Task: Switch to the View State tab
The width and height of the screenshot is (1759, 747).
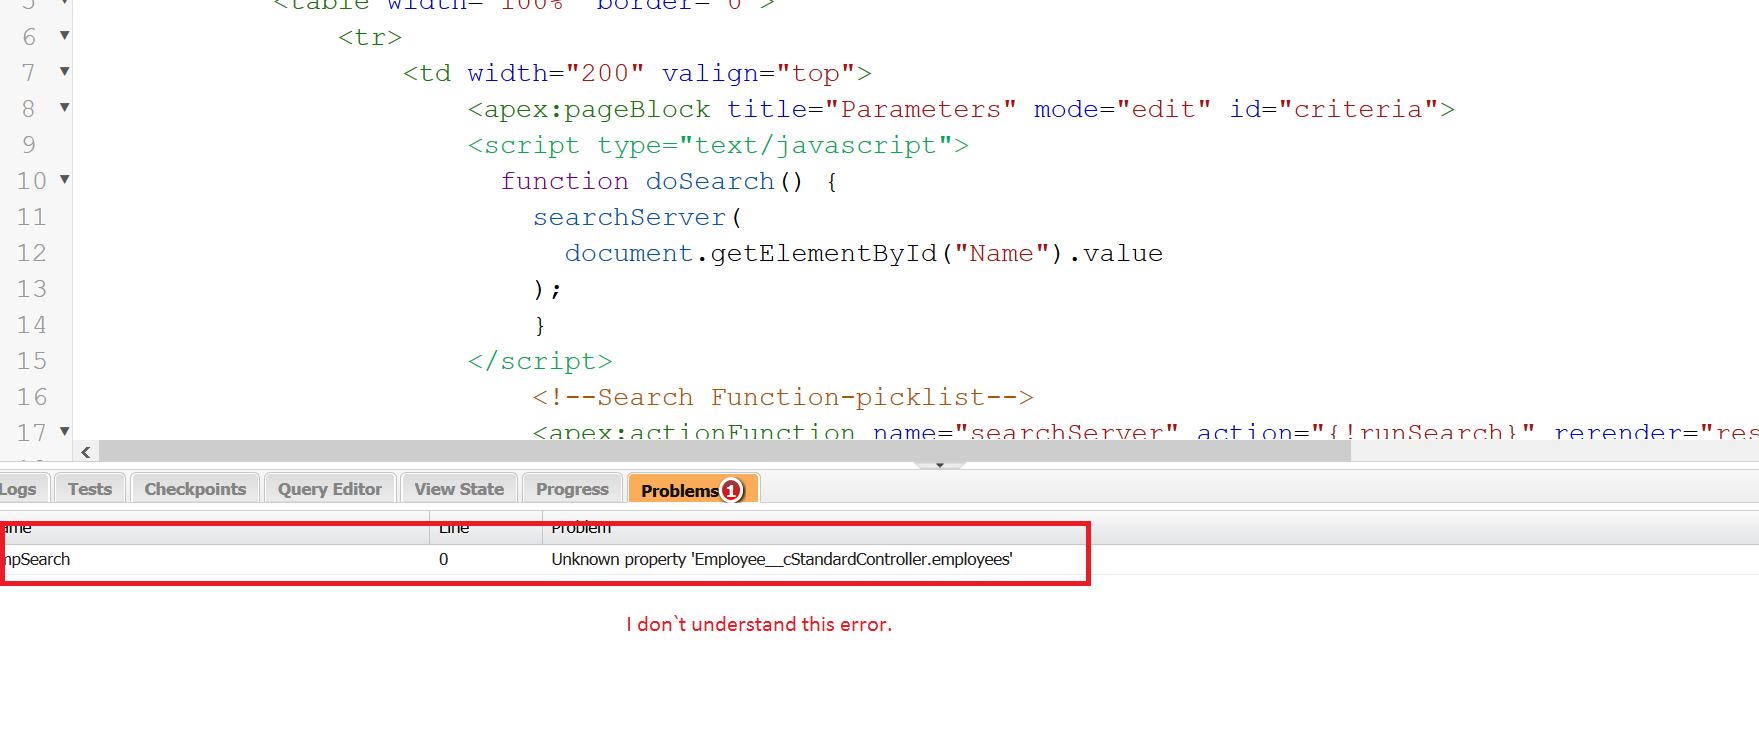Action: tap(459, 489)
